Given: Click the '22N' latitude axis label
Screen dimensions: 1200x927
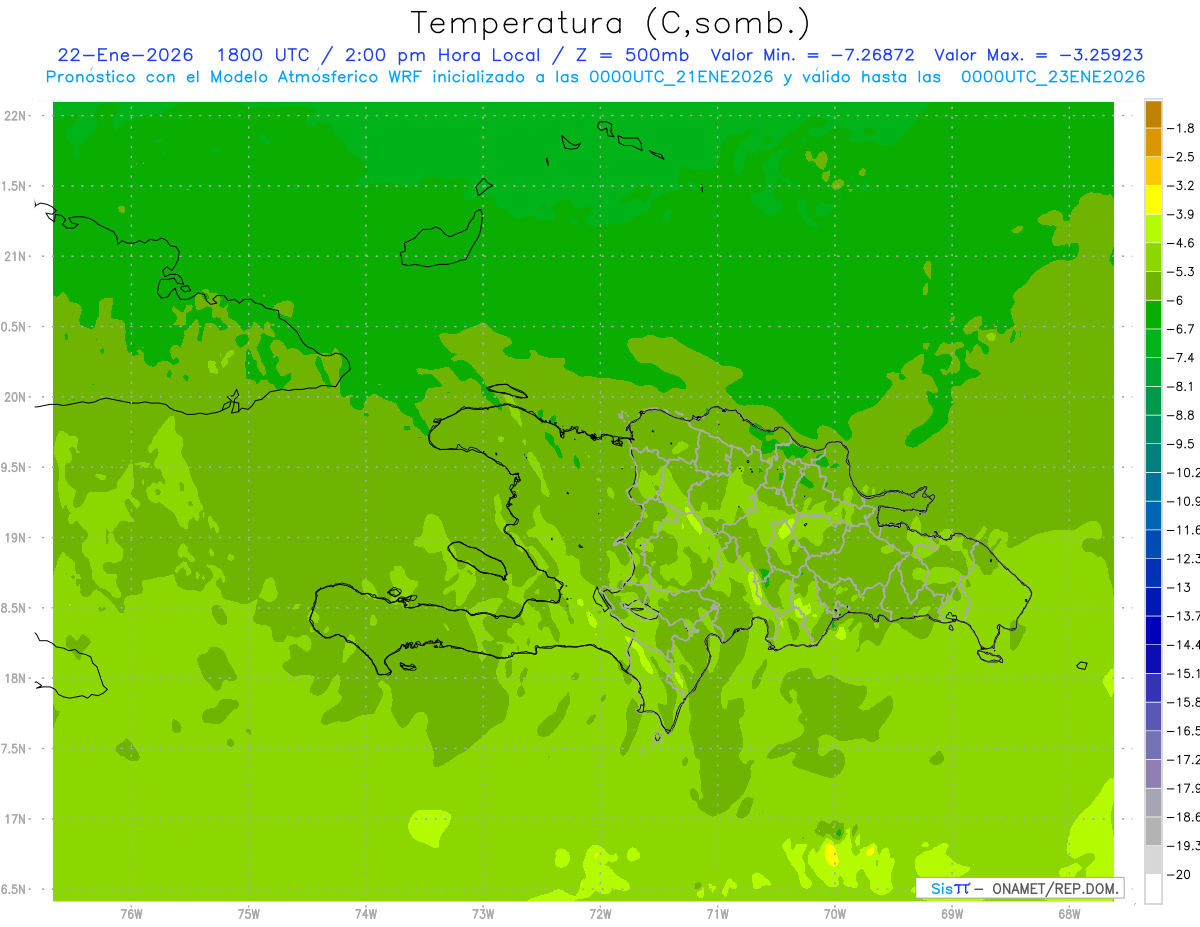Looking at the screenshot, I should tap(16, 115).
